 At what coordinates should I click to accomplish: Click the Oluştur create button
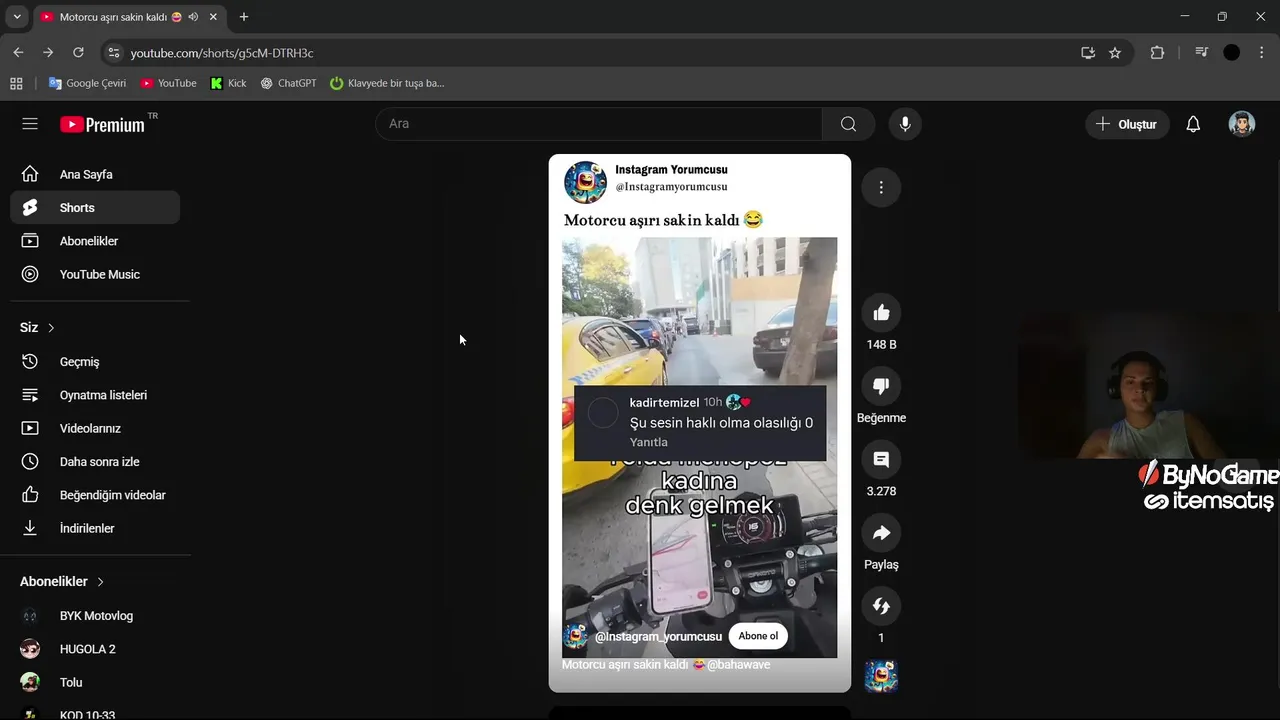pyautogui.click(x=1127, y=124)
